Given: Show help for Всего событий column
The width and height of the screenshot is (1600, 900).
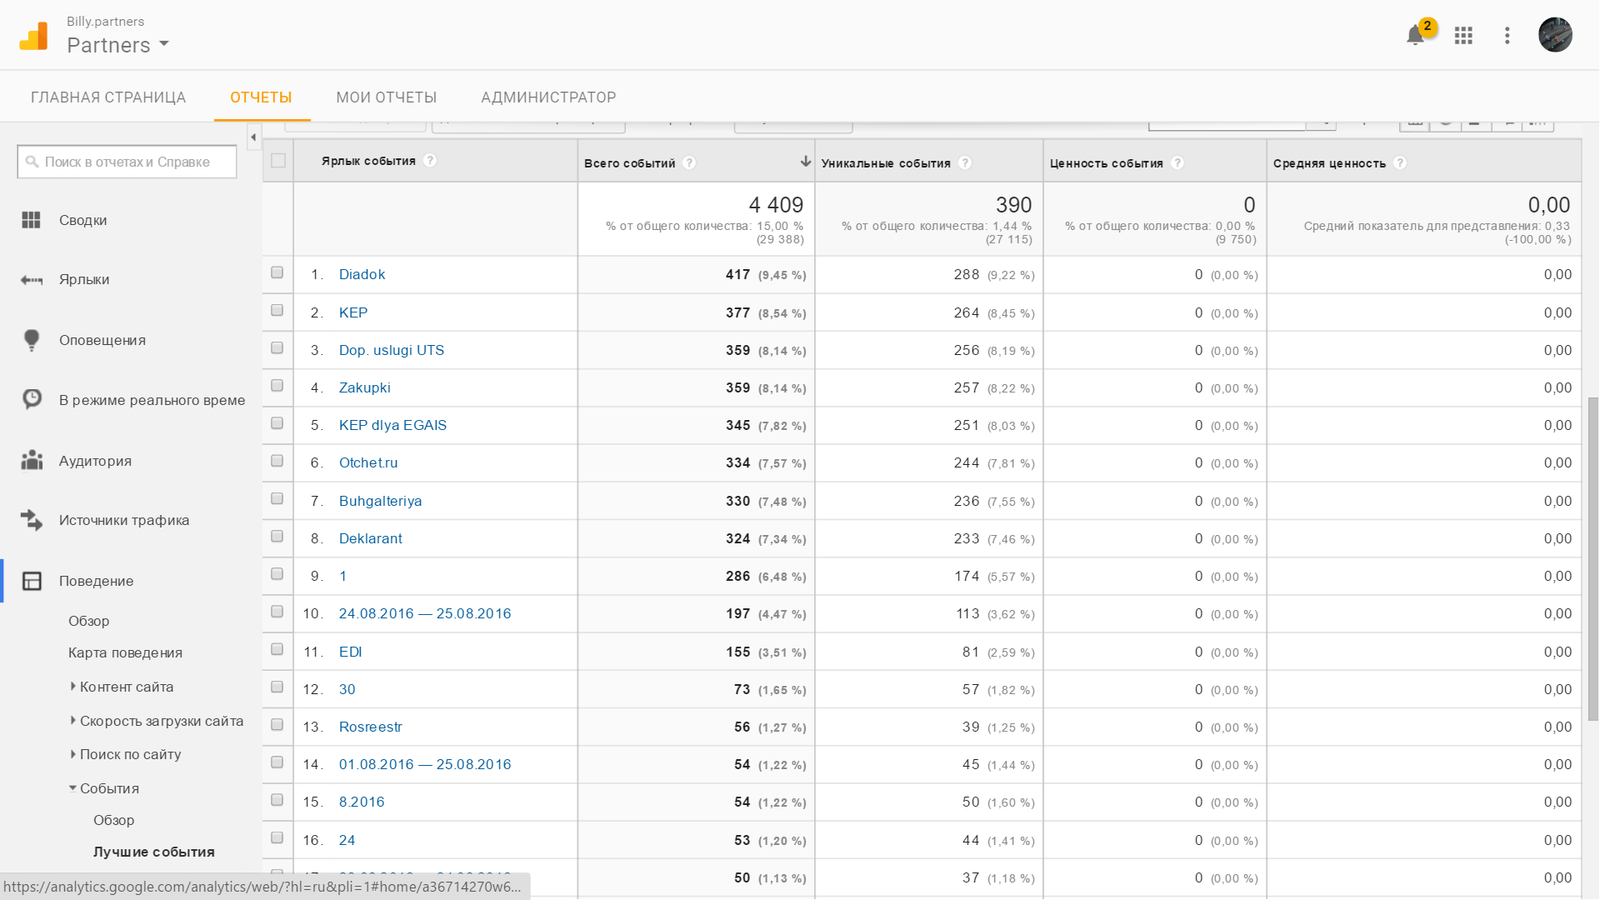Looking at the screenshot, I should pos(689,163).
